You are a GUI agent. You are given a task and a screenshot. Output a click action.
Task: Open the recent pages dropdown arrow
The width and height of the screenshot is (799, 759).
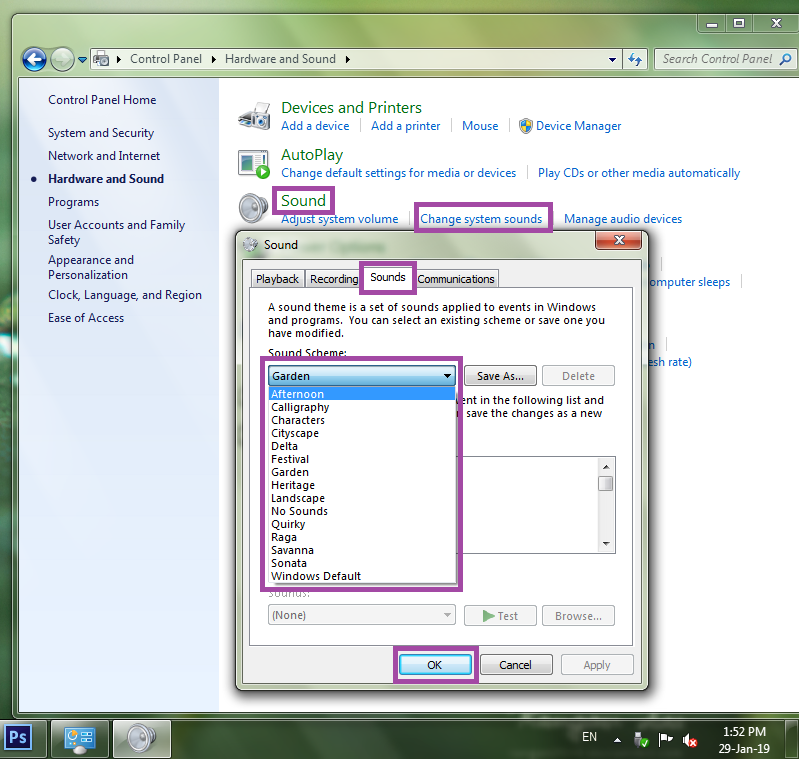(82, 60)
